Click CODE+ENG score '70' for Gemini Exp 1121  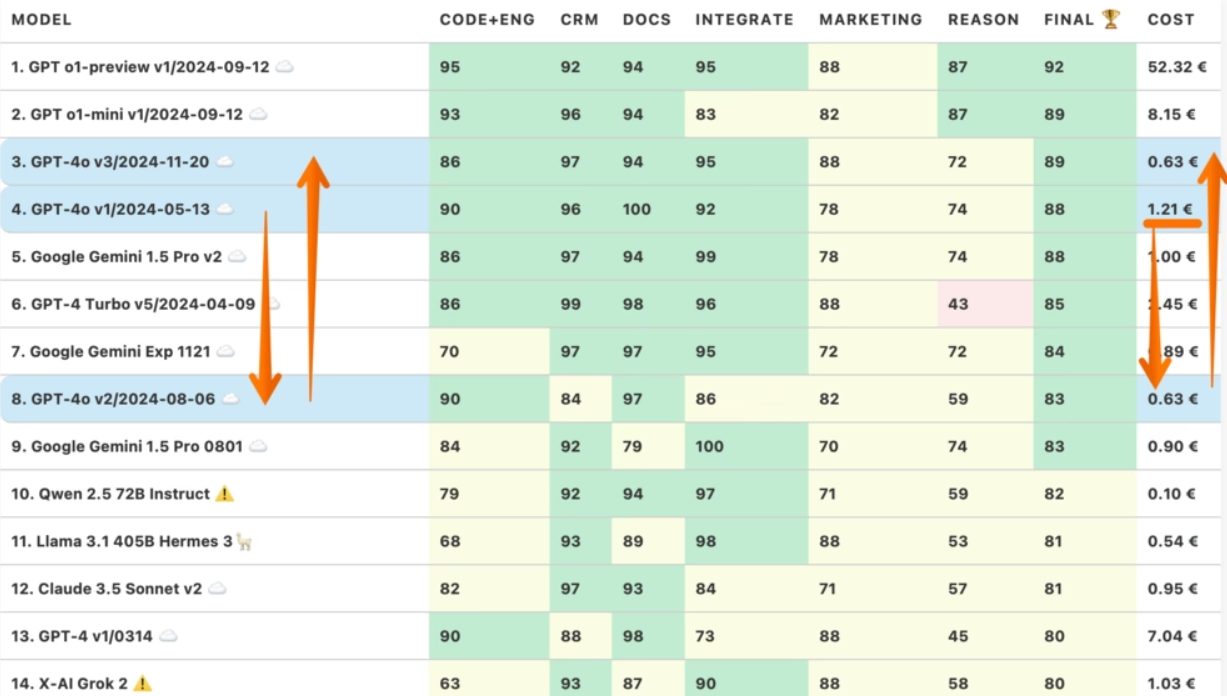point(450,352)
